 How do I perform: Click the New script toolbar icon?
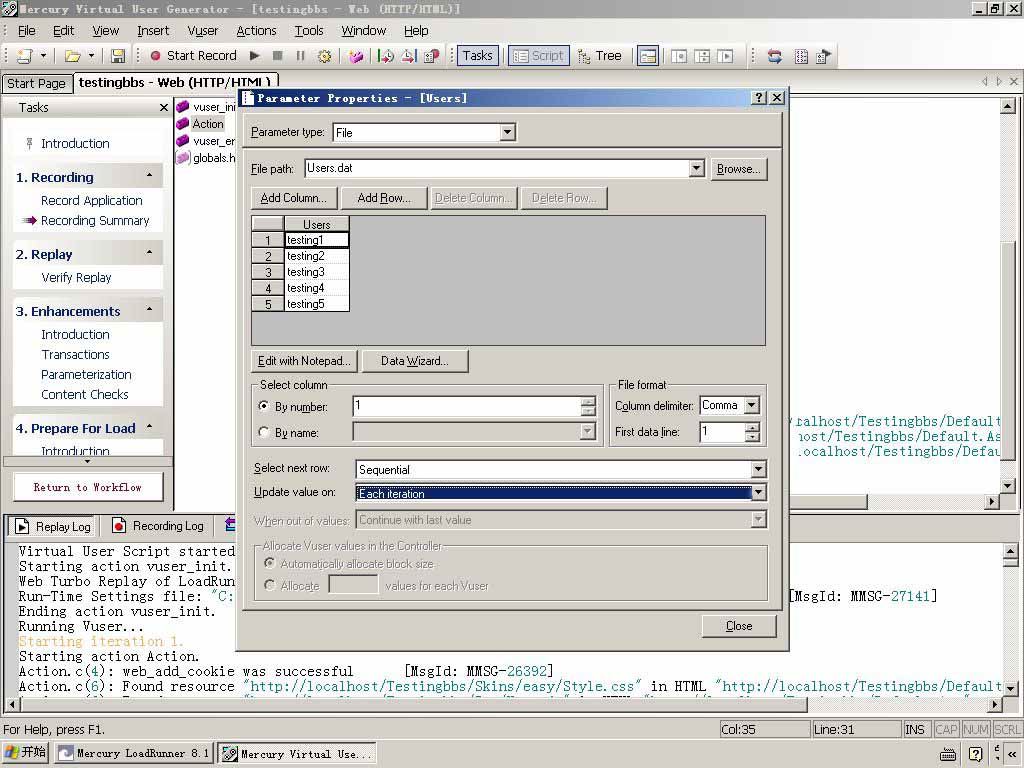pyautogui.click(x=25, y=56)
